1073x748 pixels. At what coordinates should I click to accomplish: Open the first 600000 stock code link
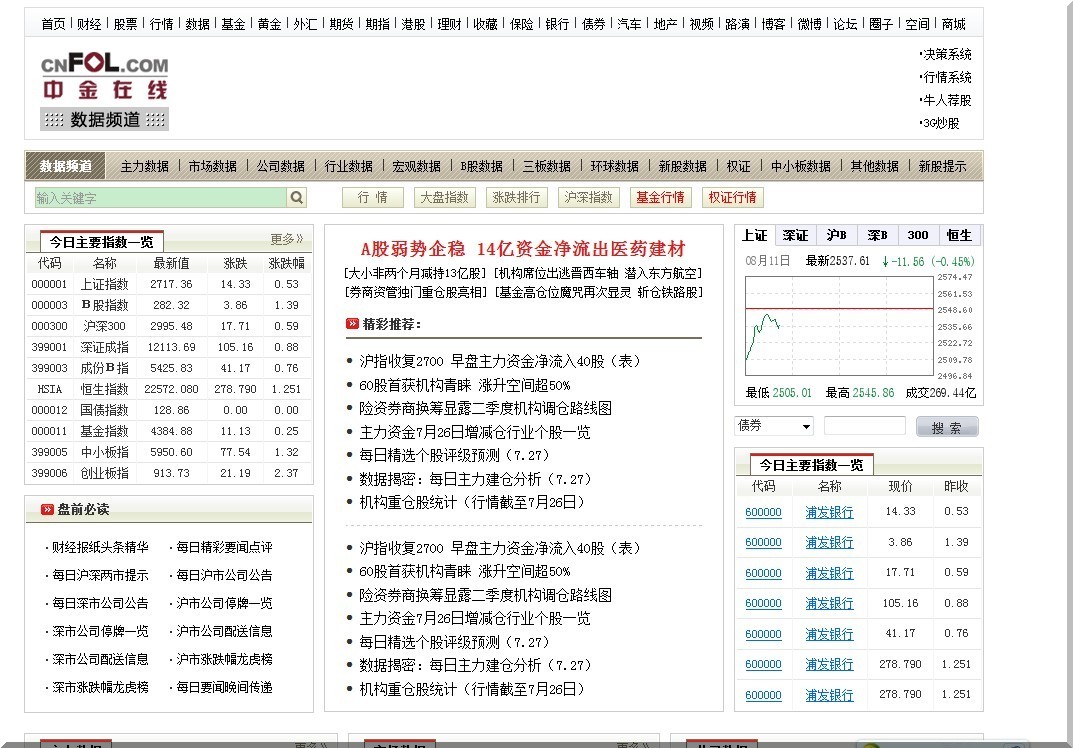[763, 512]
